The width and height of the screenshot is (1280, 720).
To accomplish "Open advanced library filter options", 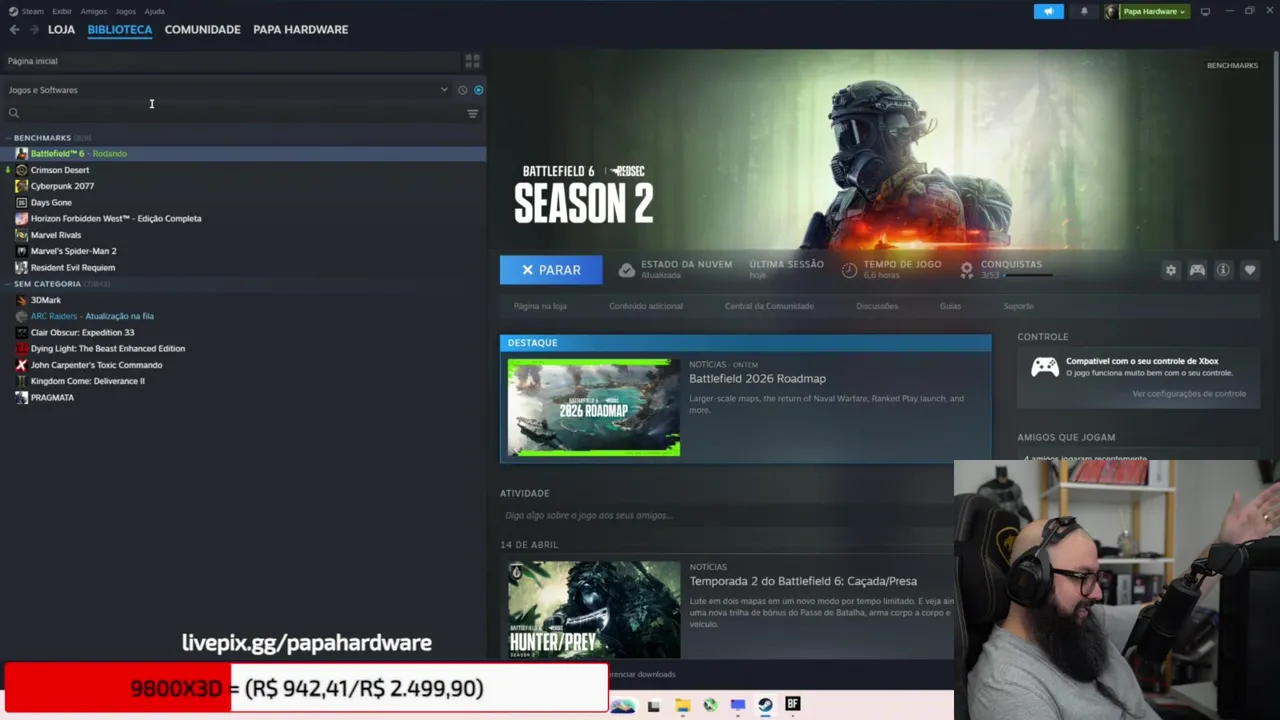I will (473, 113).
